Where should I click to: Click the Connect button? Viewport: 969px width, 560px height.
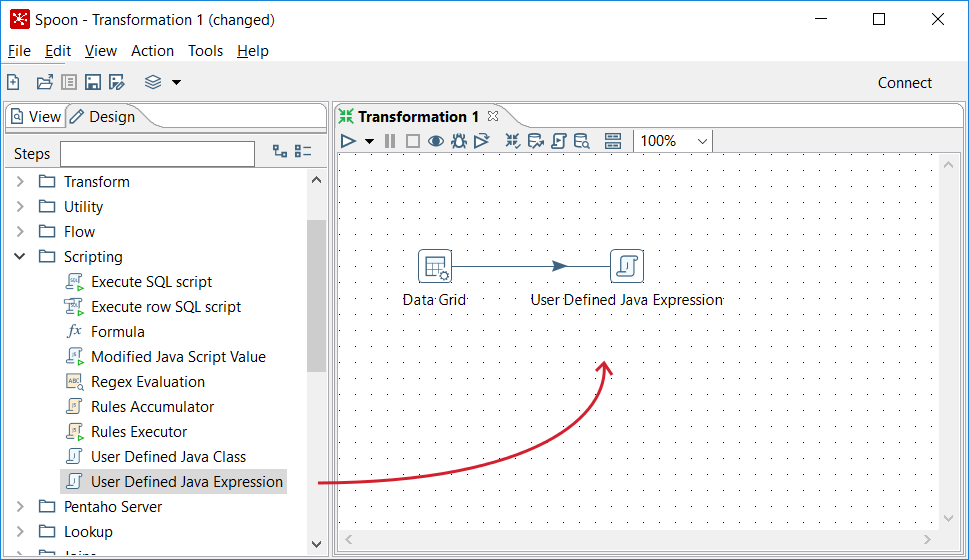[905, 83]
